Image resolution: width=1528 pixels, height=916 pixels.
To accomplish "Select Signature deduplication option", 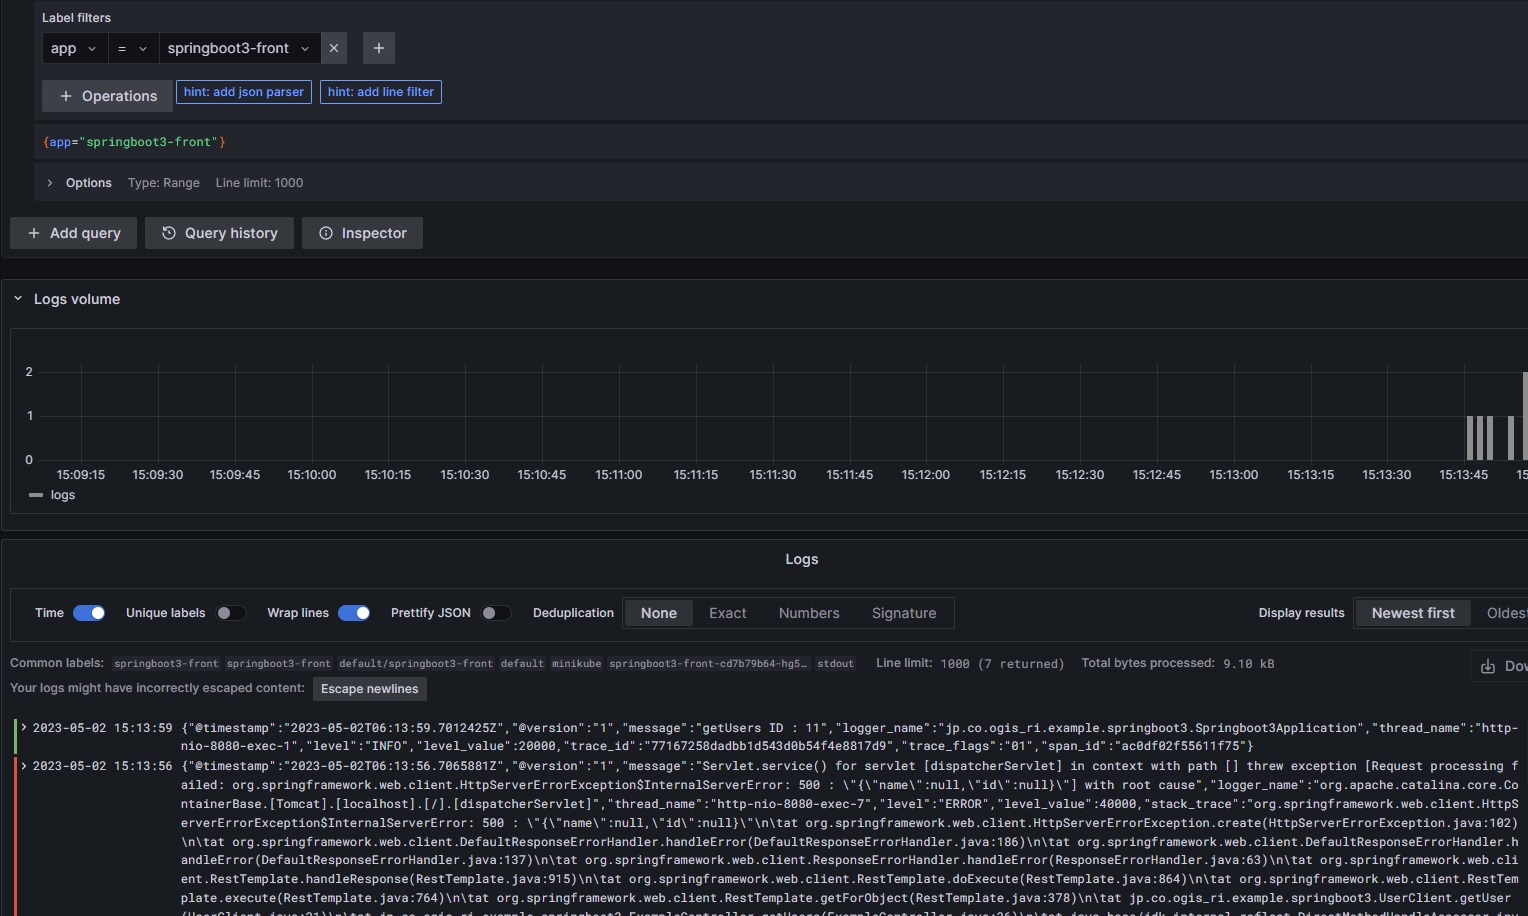I will 904,613.
